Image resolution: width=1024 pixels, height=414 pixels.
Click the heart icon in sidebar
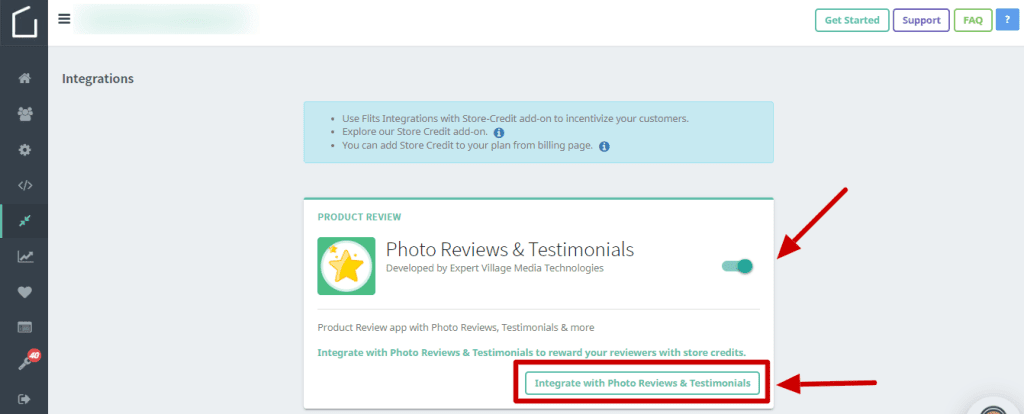(24, 292)
